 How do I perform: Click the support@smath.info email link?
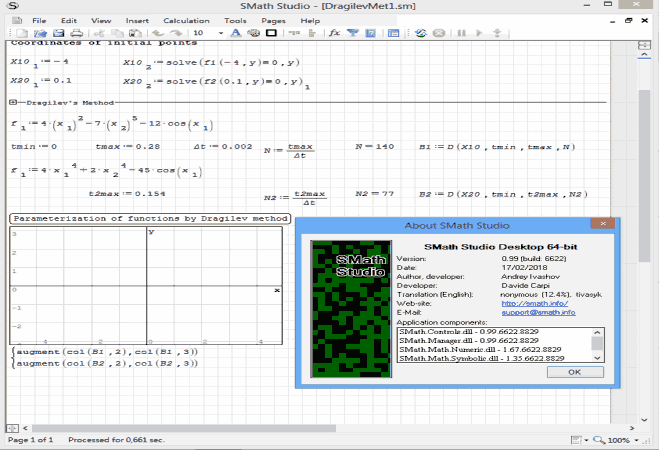coord(537,312)
